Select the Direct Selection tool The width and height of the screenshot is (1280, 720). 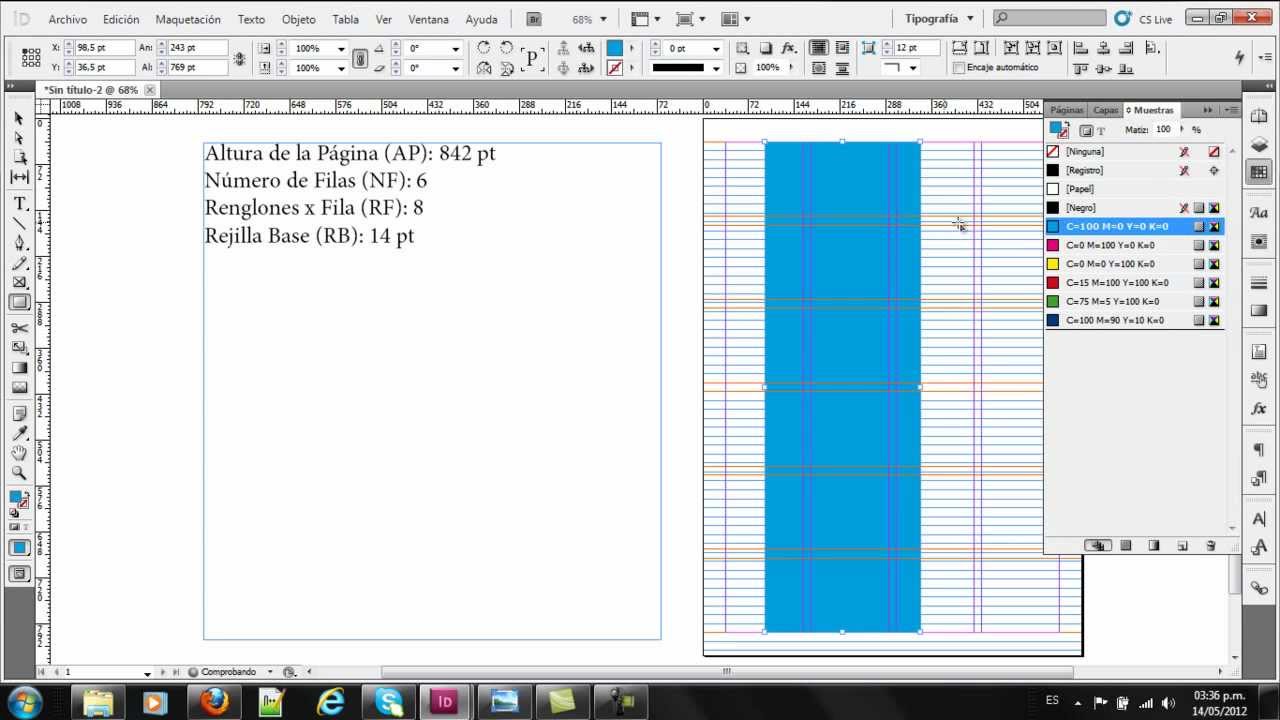[19, 138]
